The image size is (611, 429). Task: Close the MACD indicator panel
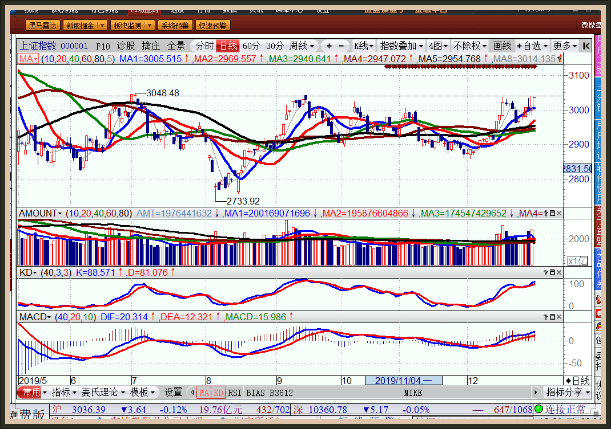pyautogui.click(x=559, y=317)
